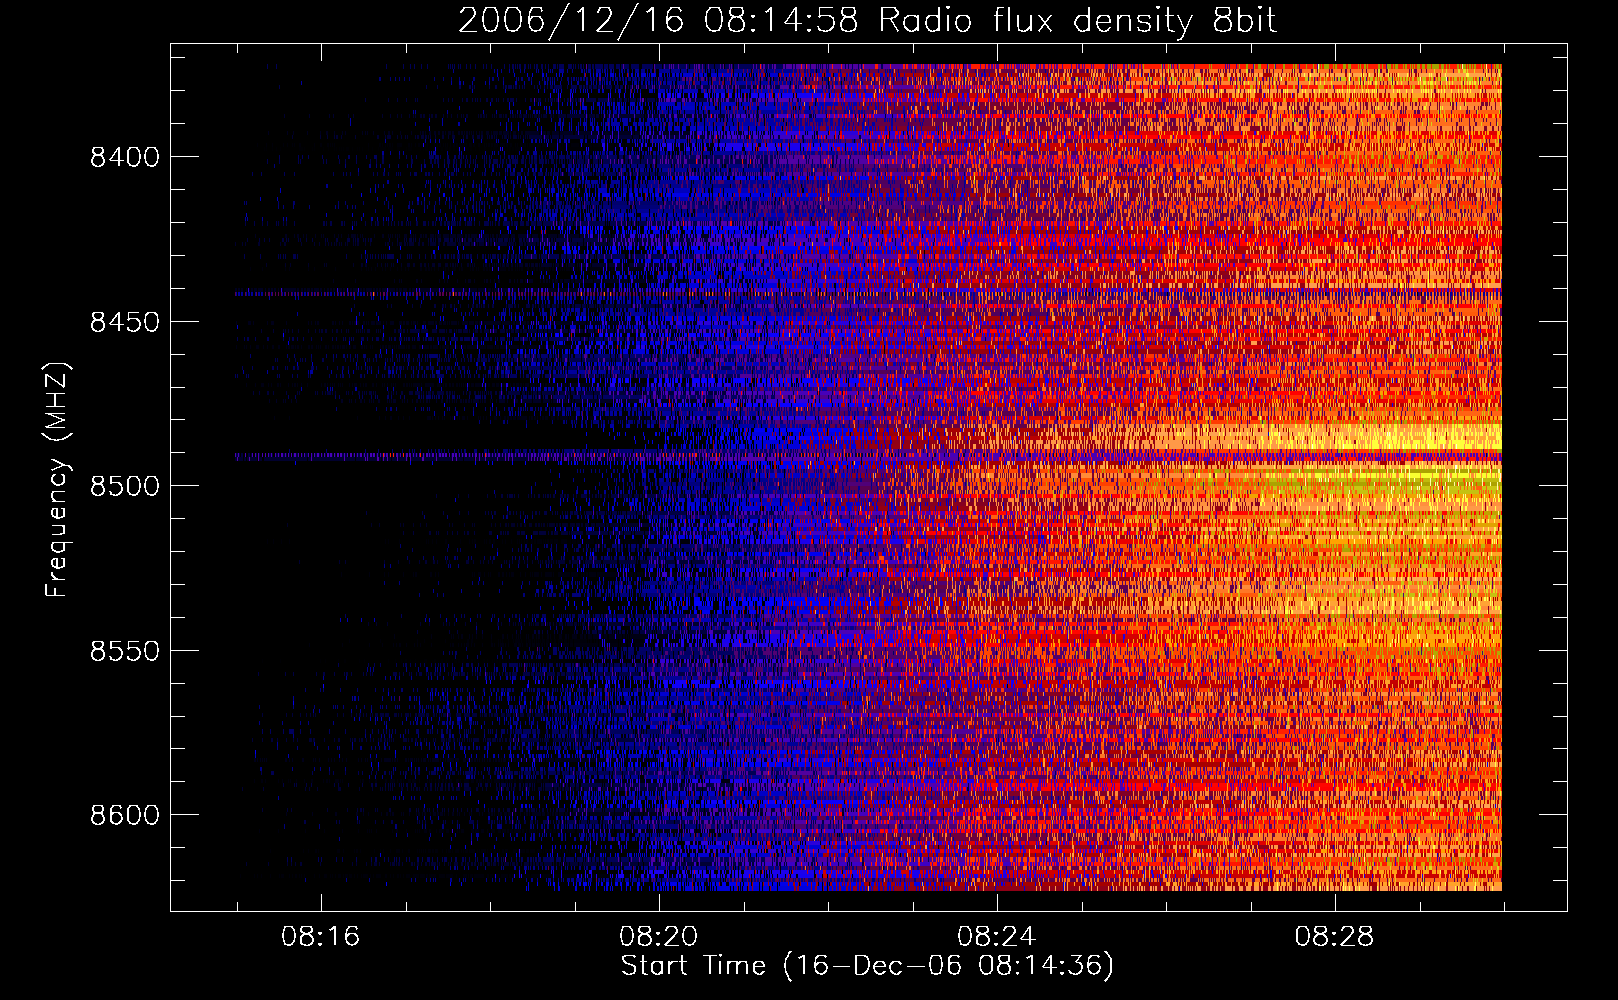The height and width of the screenshot is (1000, 1618).
Task: Click the 08:20 time axis label
Action: click(x=659, y=937)
